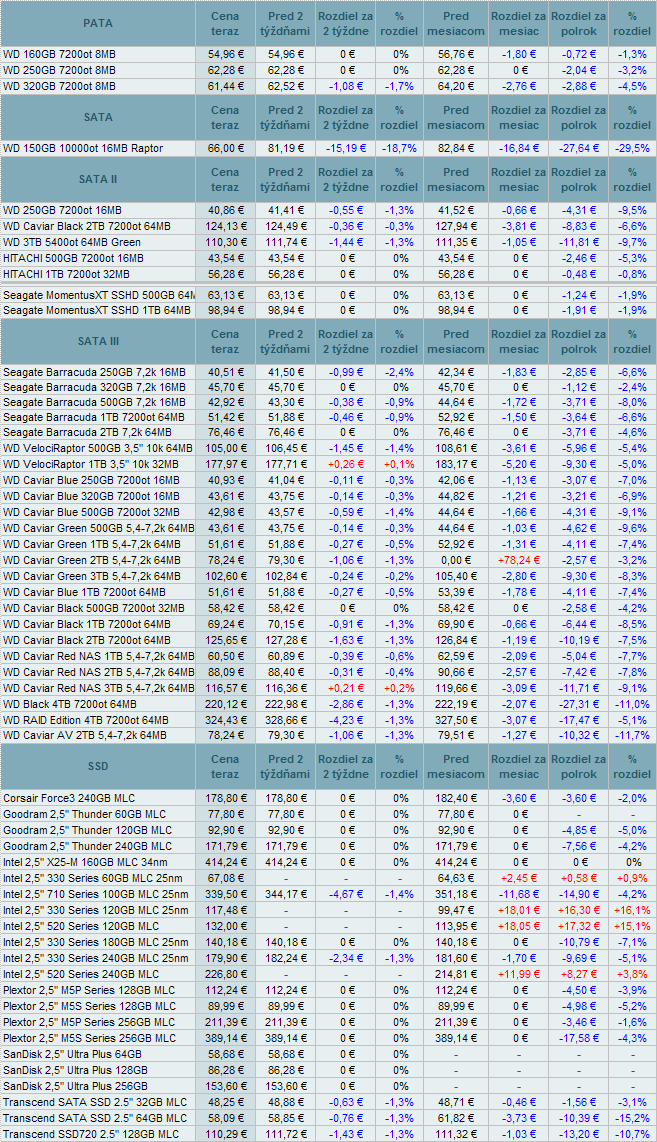Image resolution: width=657 pixels, height=1142 pixels.
Task: Select Transcend SATA SSD 32GB MLC name
Action: tap(95, 1103)
